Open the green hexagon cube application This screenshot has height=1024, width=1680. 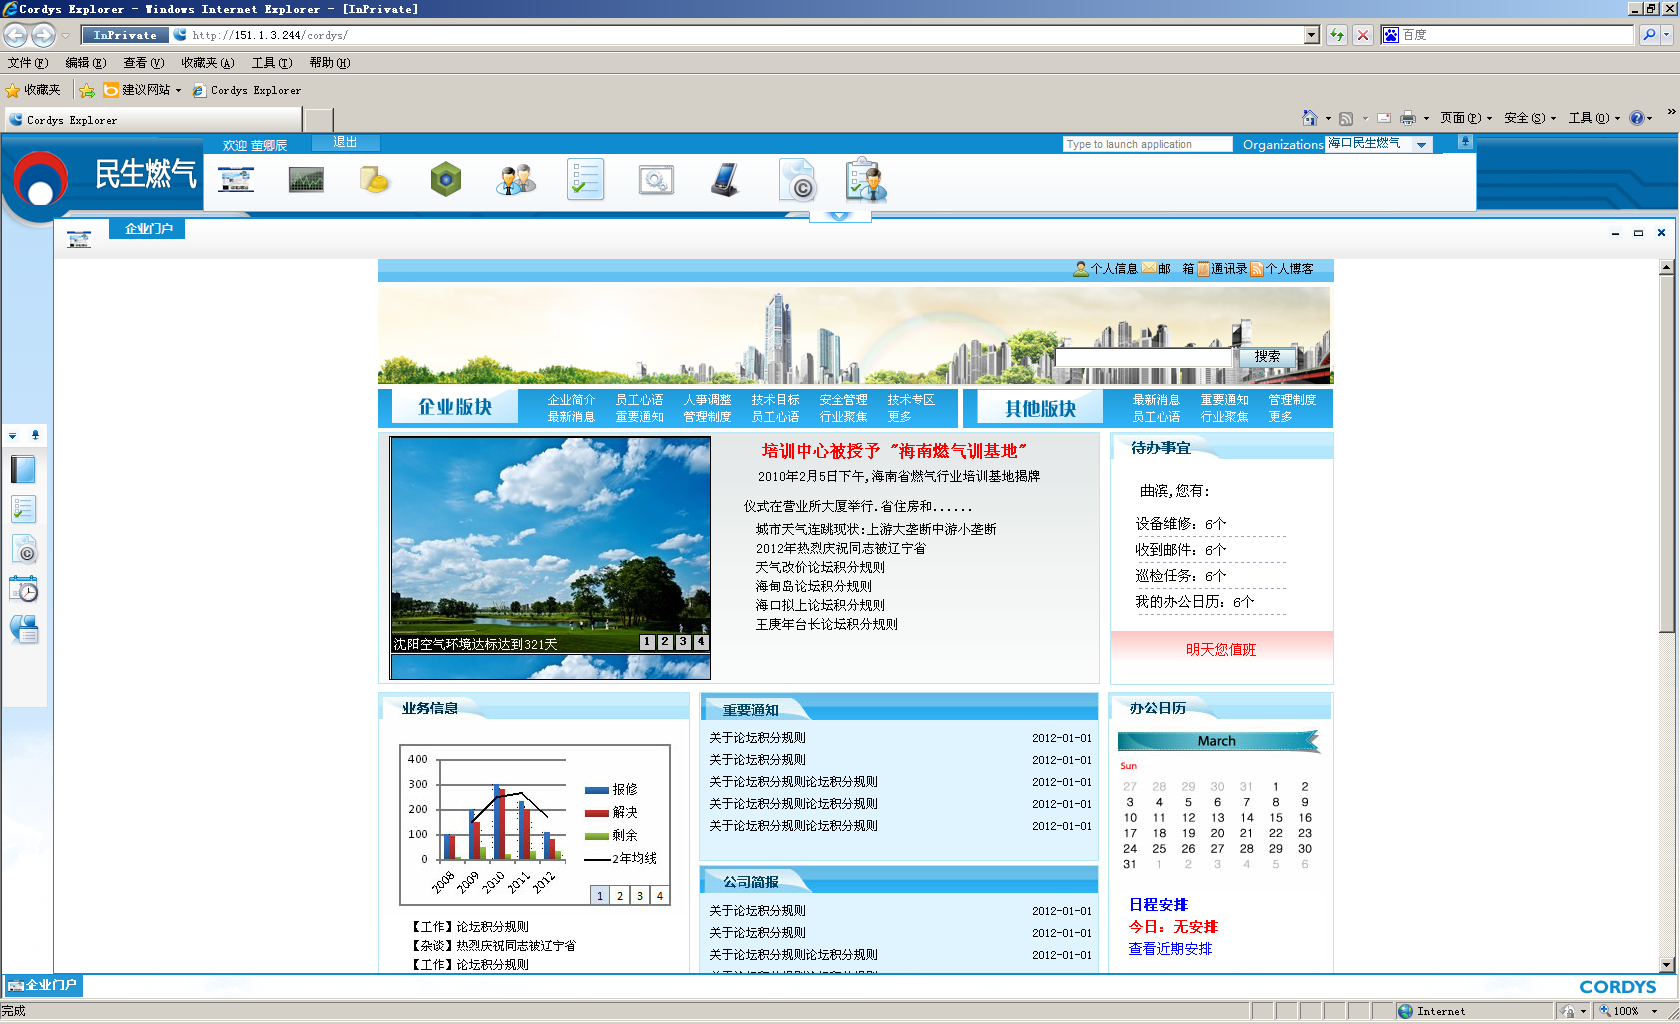pos(445,180)
